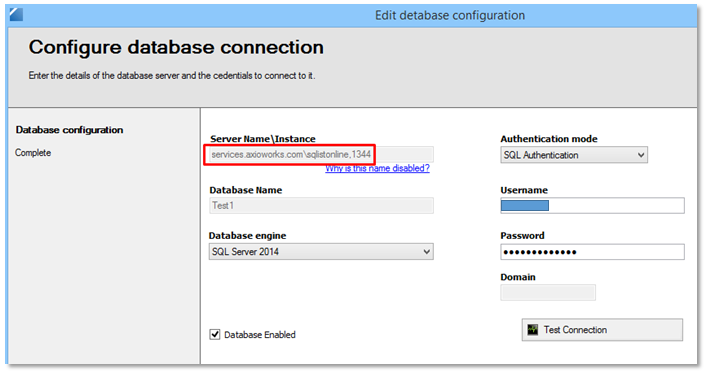The width and height of the screenshot is (709, 372).
Task: Click the 'Edit database configuration' window title
Action: click(450, 15)
